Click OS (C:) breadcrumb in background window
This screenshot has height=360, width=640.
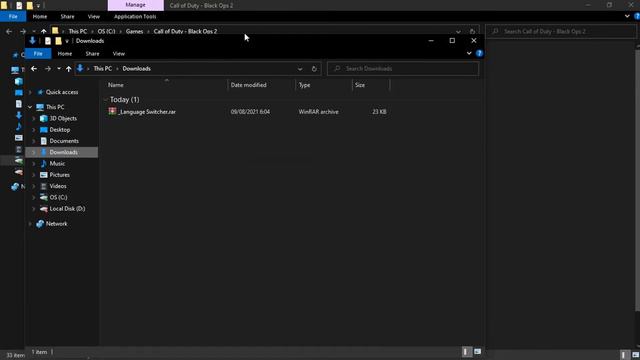(106, 31)
